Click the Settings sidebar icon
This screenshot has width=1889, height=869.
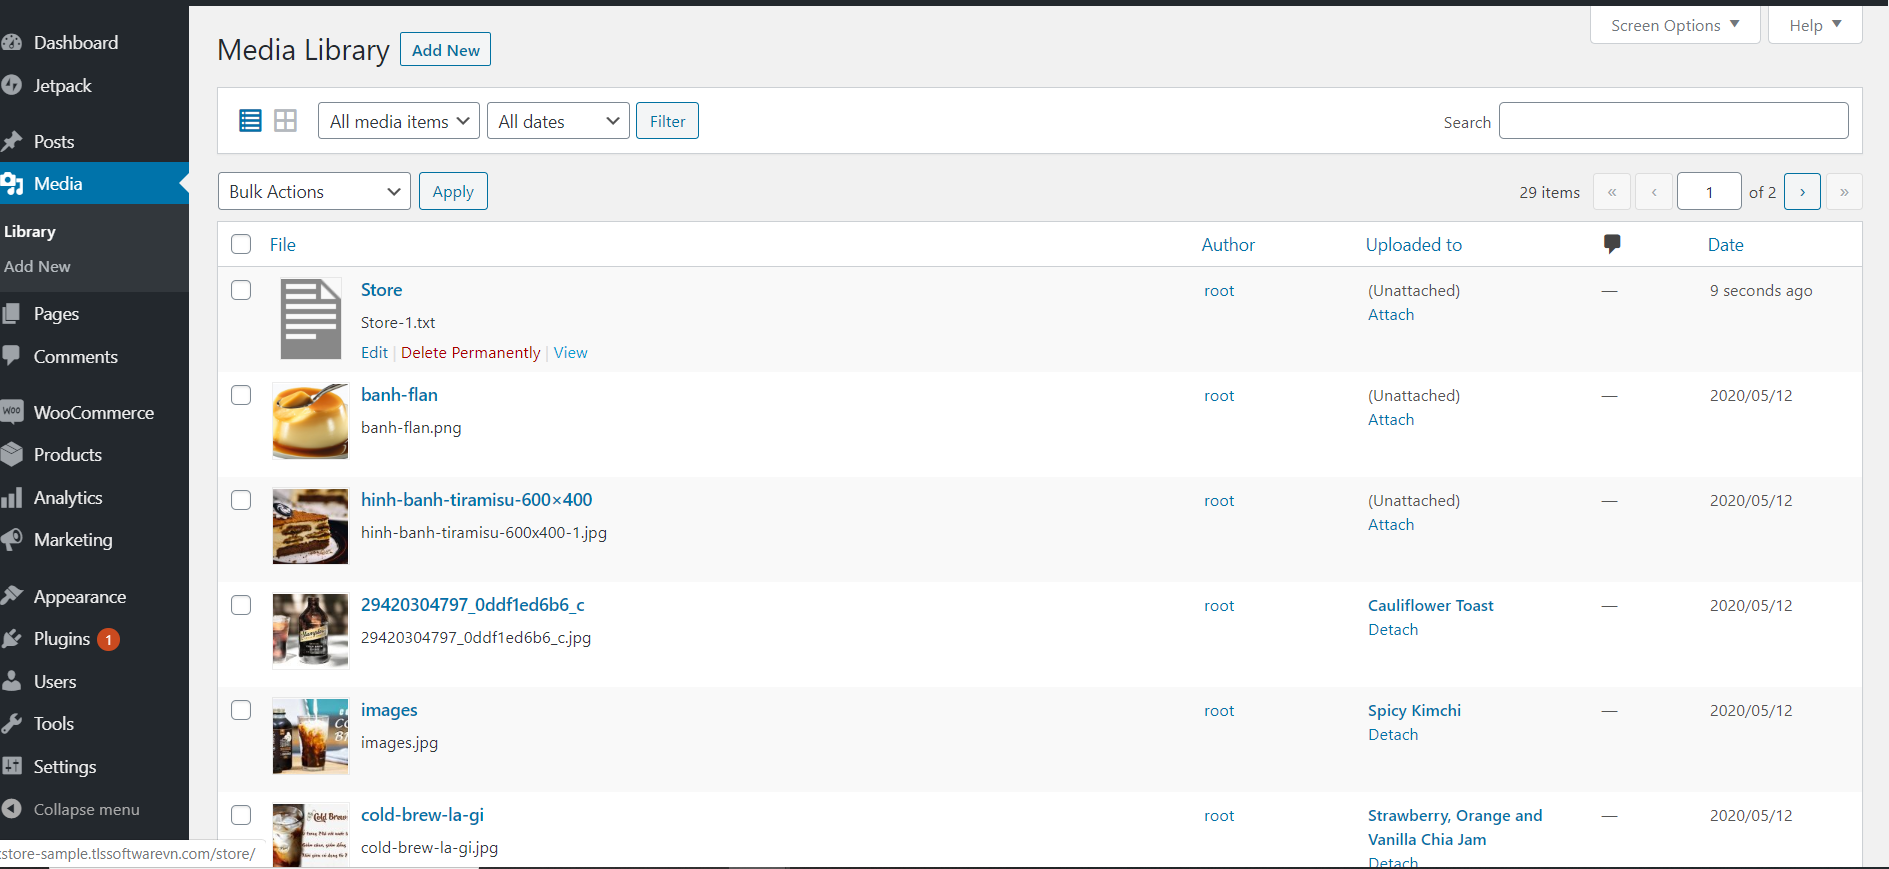(x=11, y=767)
